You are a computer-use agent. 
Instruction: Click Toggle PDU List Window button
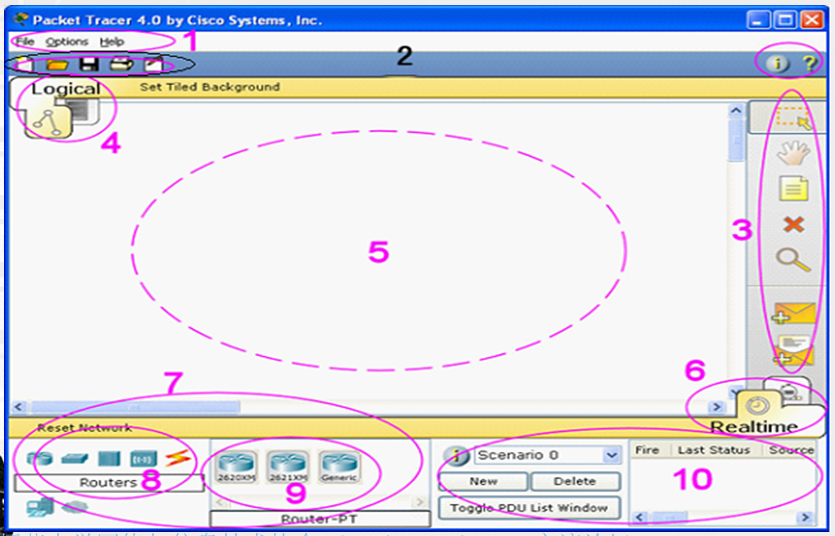[529, 508]
